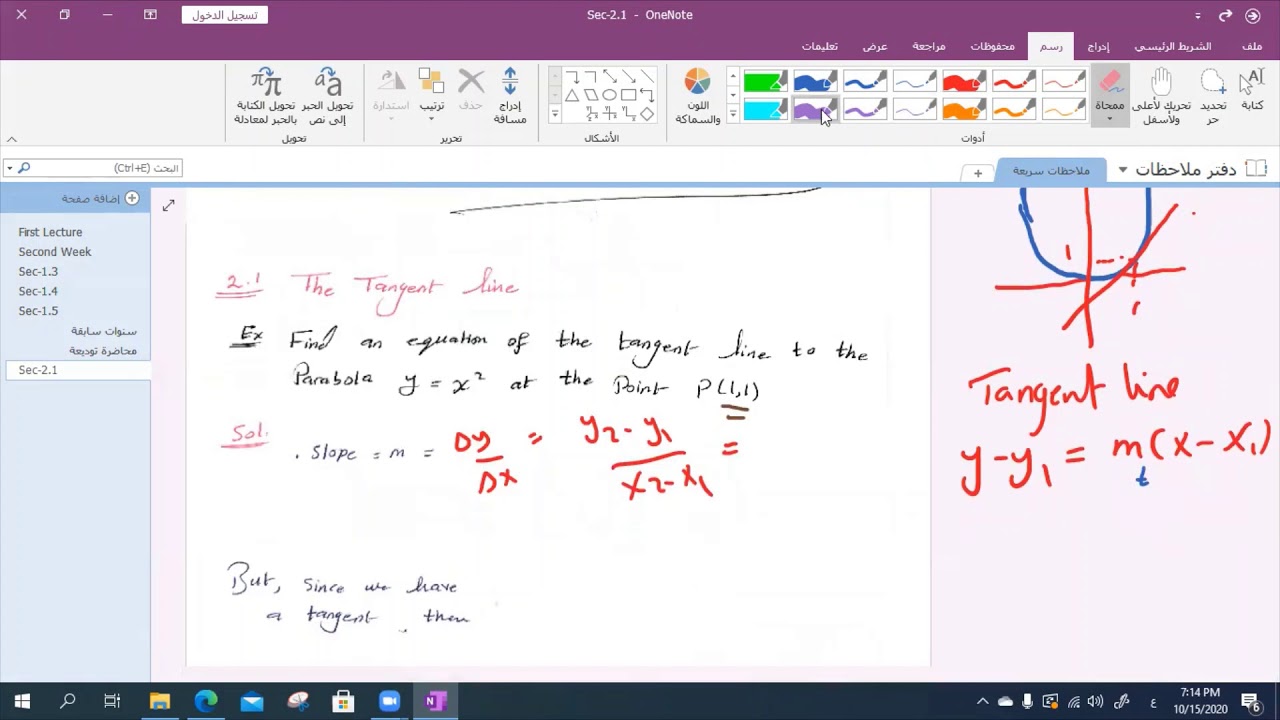Insert the rectangle shape

click(x=628, y=96)
